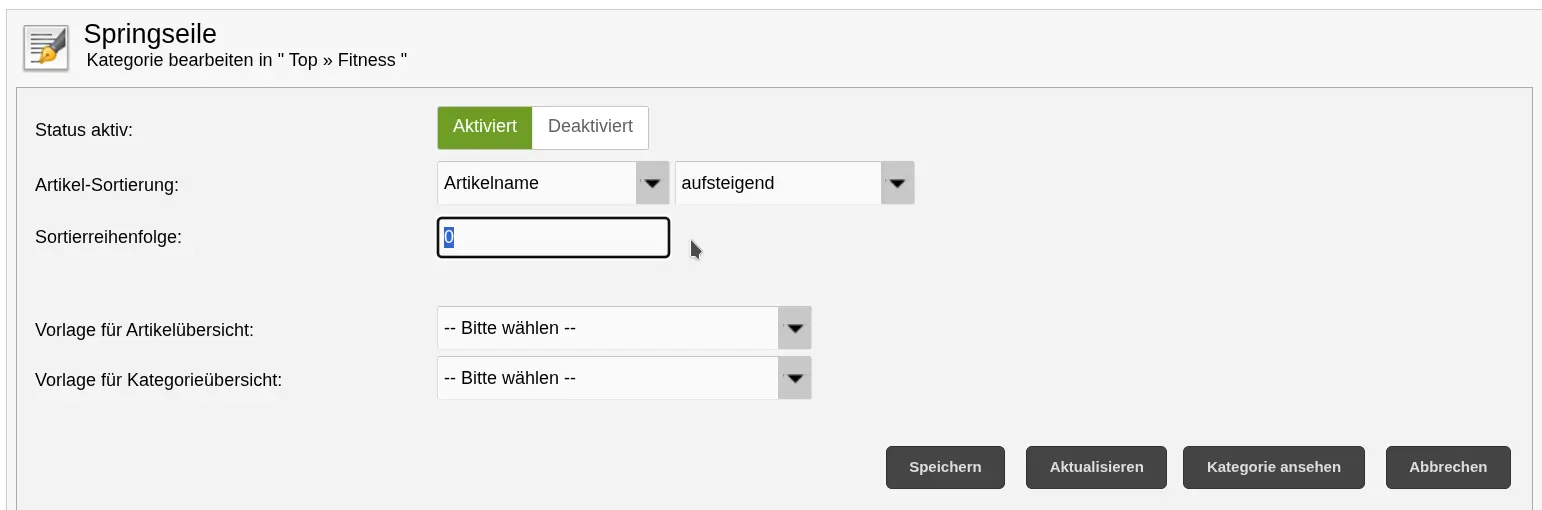Click the arrow of the aufsteigend dropdown
The width and height of the screenshot is (1542, 510).
[x=897, y=183]
